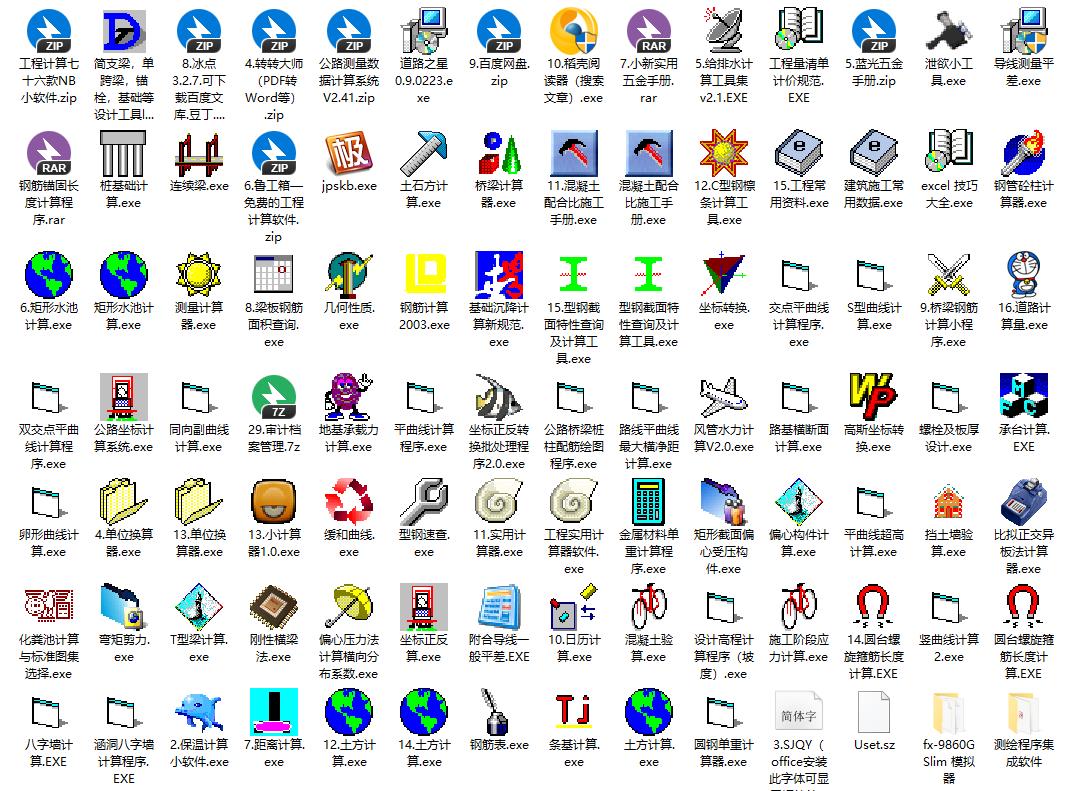1071x791 pixels.
Task: Click 7.小新实用五金手册.rar archive file
Action: [649, 31]
